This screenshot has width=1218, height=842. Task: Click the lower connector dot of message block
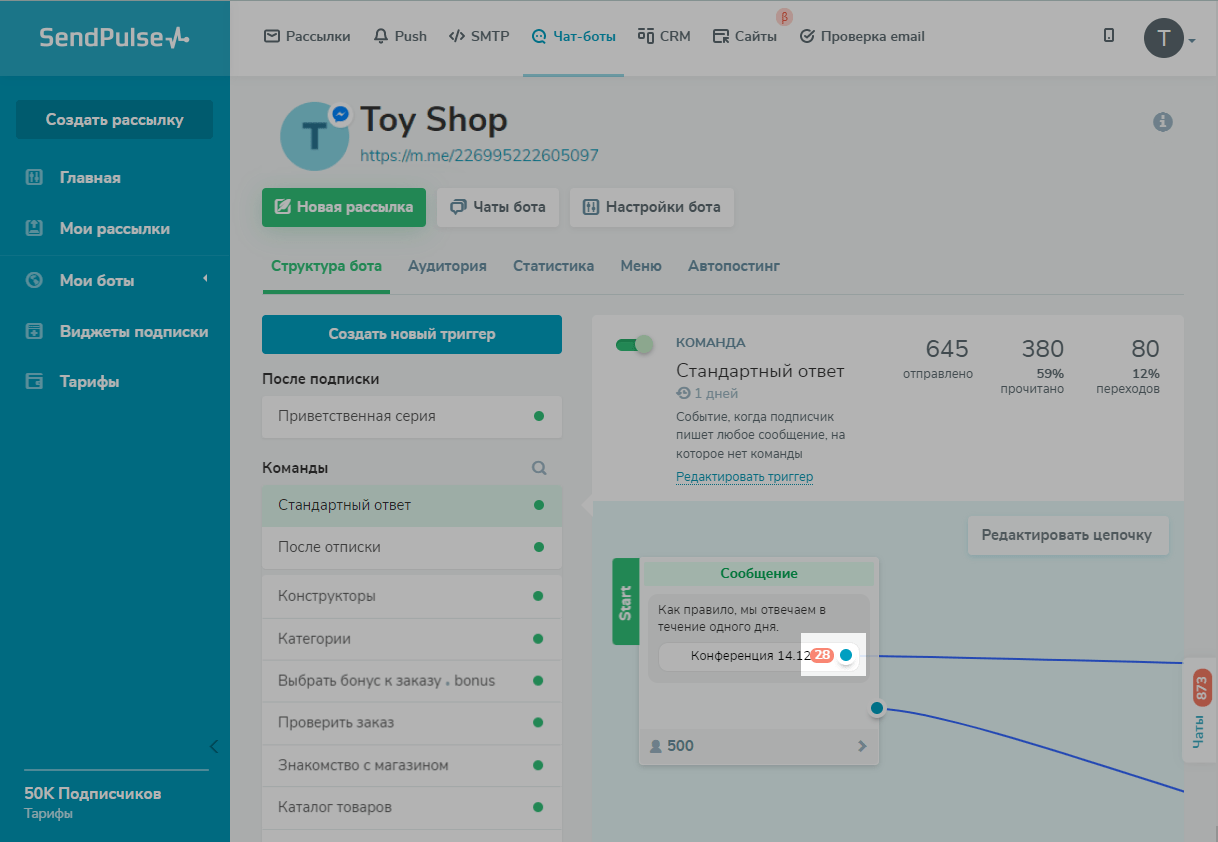(x=877, y=708)
